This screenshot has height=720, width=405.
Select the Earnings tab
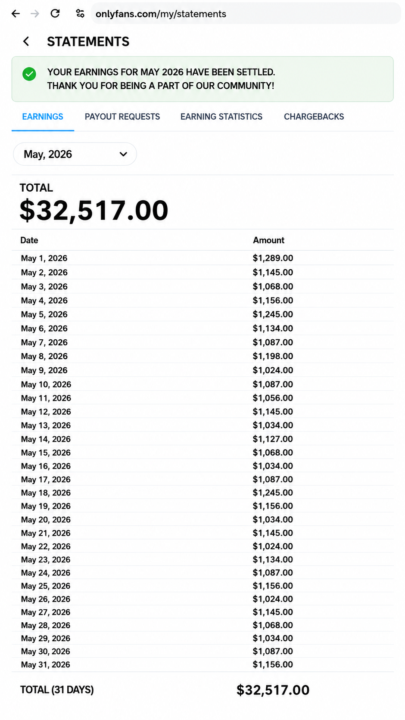pos(43,117)
